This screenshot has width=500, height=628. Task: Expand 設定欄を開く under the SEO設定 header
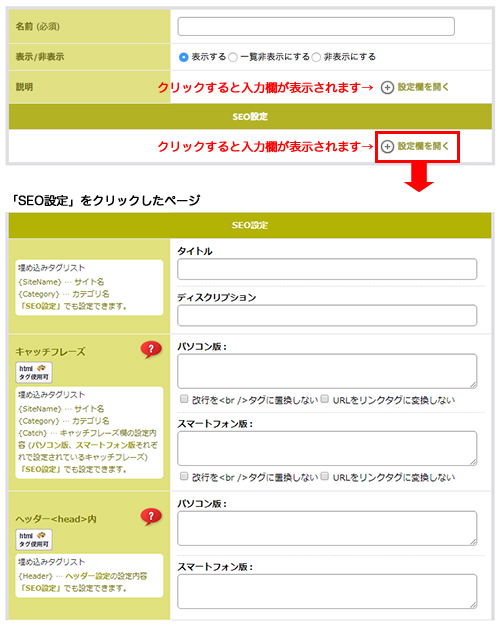(x=423, y=146)
